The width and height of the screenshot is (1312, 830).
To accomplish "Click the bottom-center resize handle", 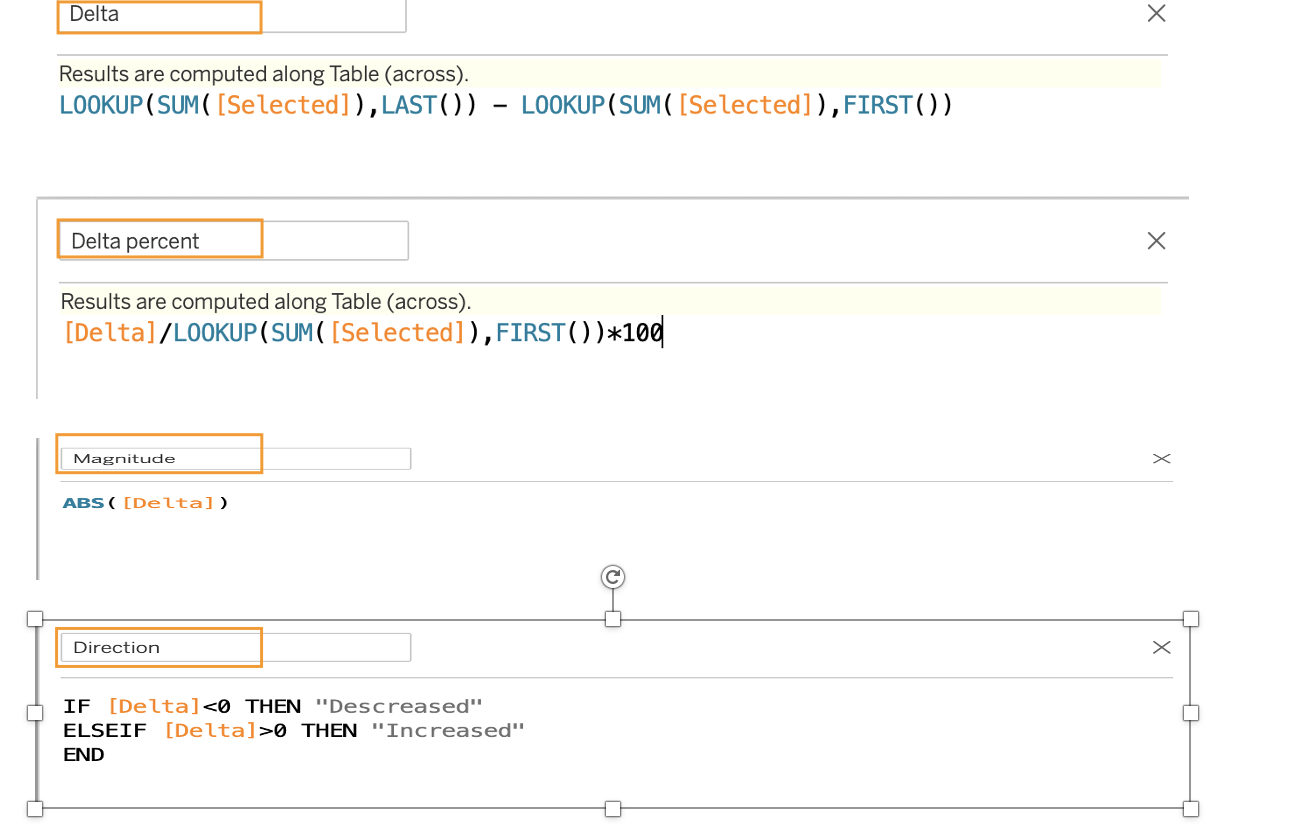I will click(613, 808).
